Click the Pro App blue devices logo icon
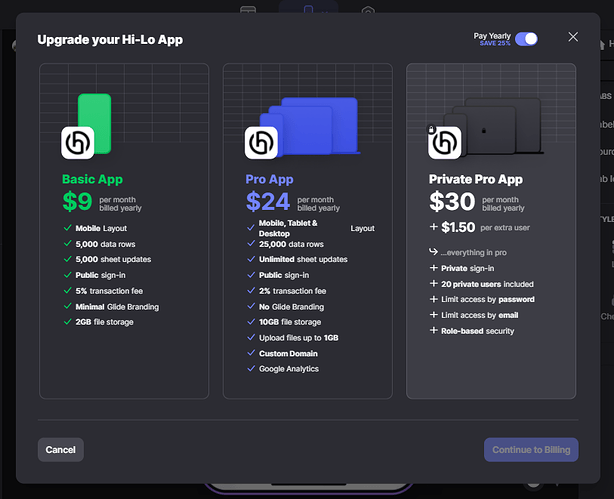Viewport: 614px width, 499px height. coord(302,128)
